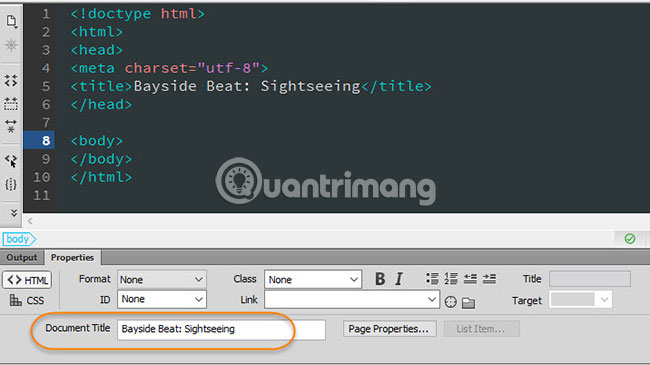Expand all code with the asterisk arrows icon
This screenshot has height=365, width=650.
11,126
